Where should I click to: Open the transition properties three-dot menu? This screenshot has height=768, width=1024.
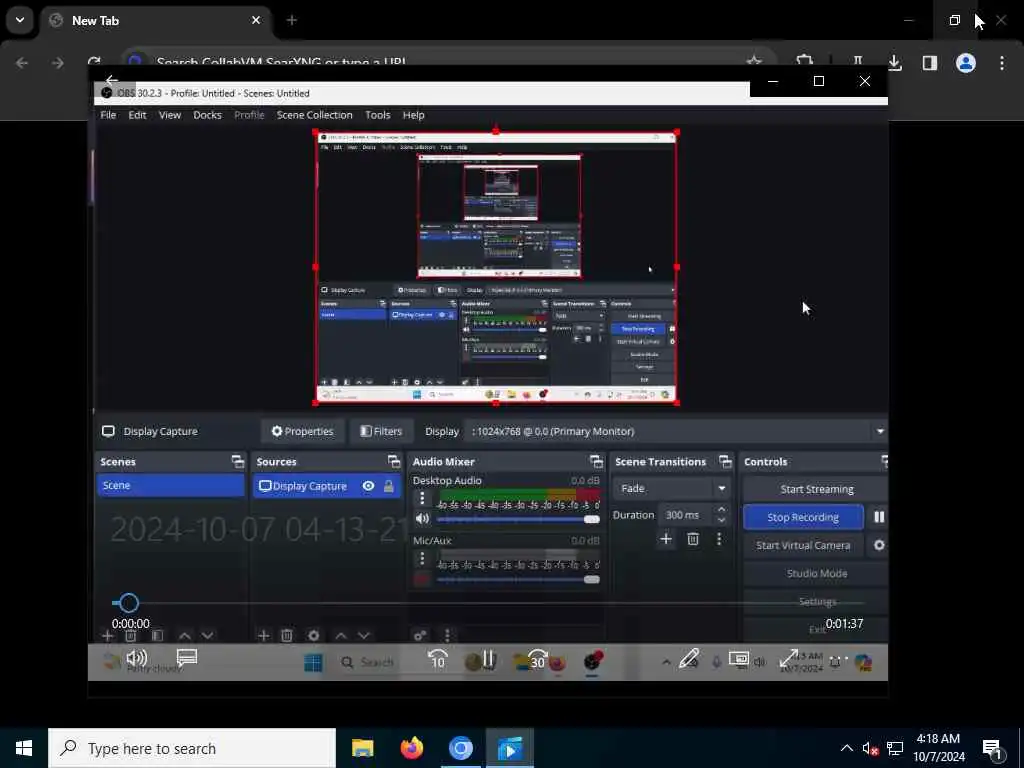tap(719, 539)
